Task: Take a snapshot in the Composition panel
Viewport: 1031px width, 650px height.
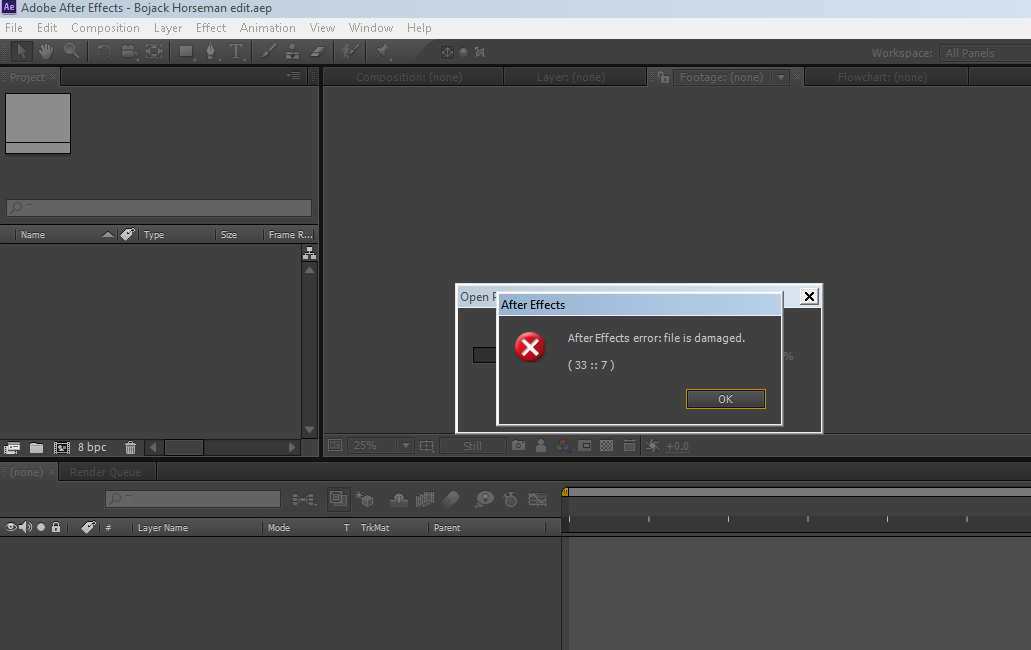Action: click(x=519, y=446)
